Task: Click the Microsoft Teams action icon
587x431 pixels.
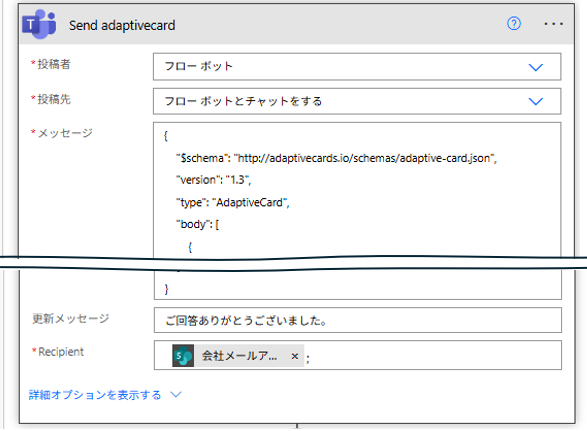Action: click(39, 24)
